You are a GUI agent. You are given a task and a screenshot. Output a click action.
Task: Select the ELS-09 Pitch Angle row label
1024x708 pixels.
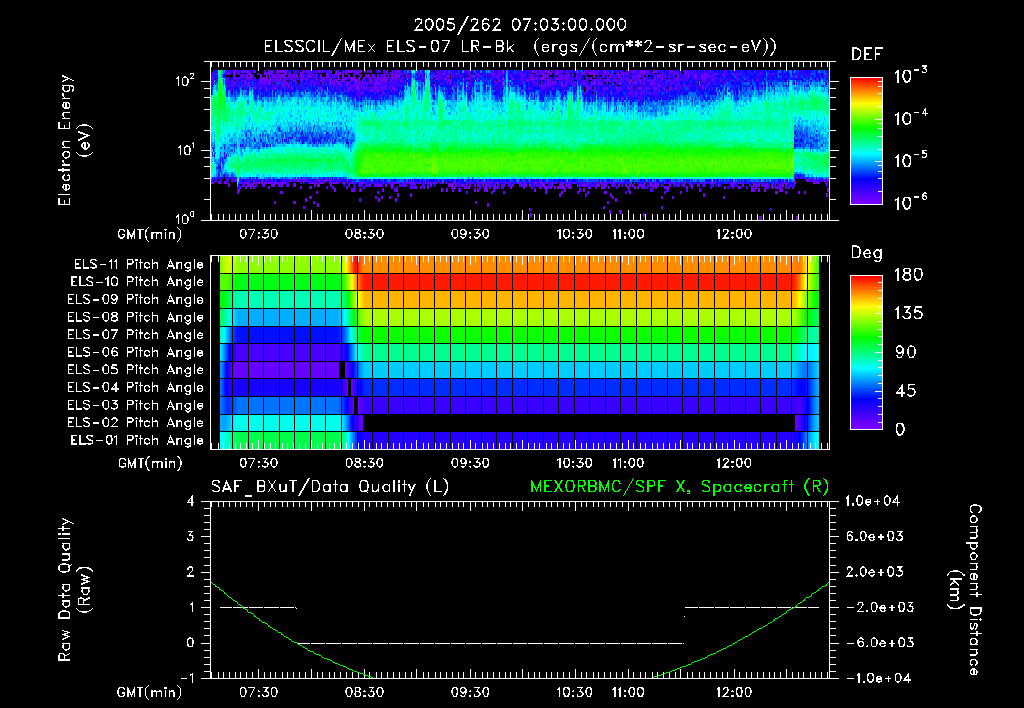pos(136,300)
